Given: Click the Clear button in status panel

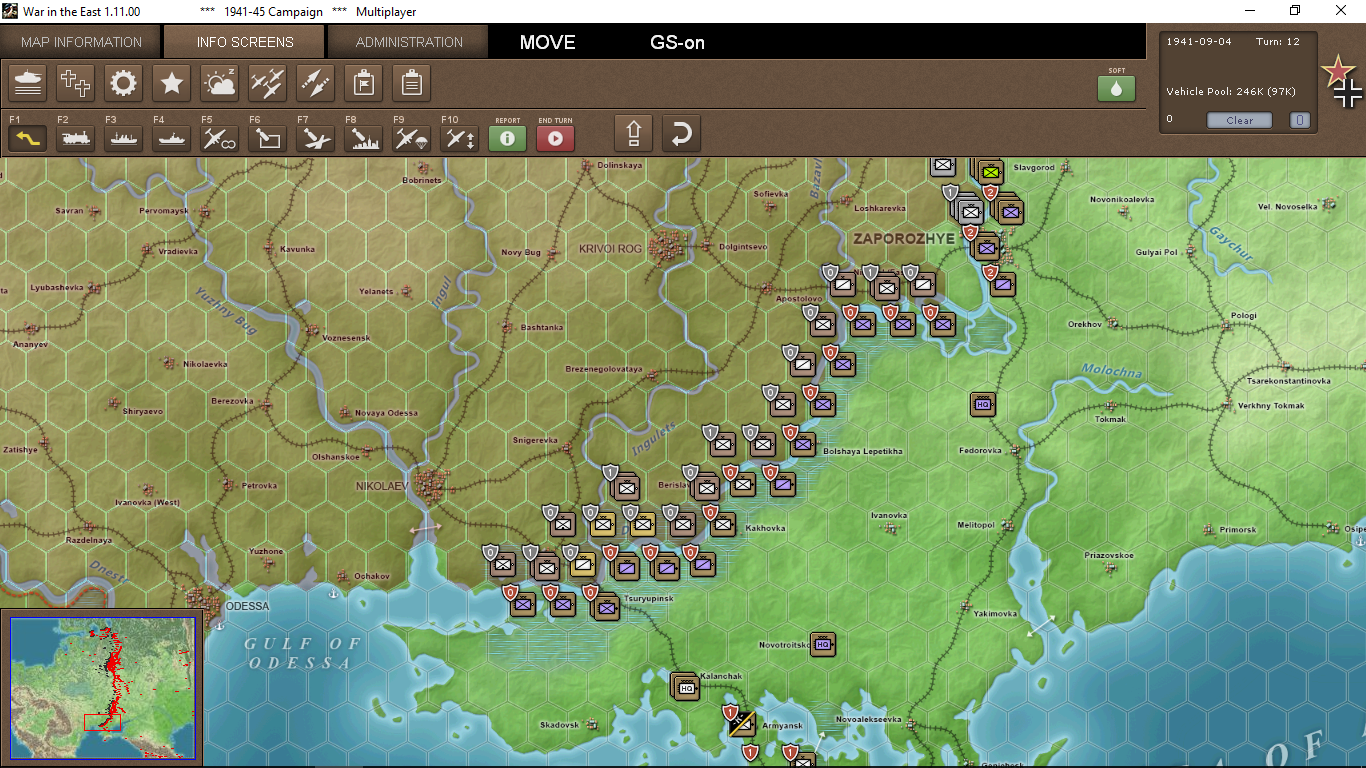Looking at the screenshot, I should coord(1239,120).
